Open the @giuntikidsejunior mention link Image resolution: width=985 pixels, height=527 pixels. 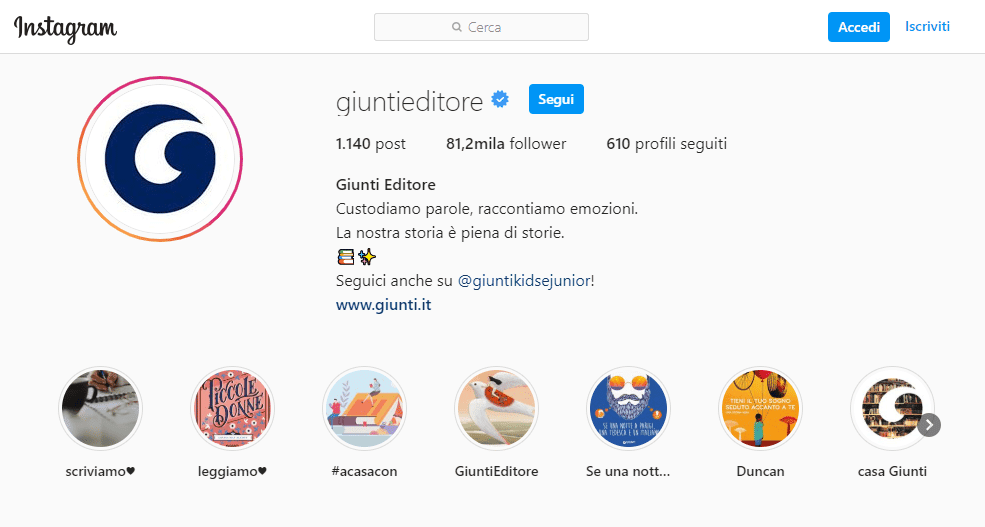(x=524, y=281)
